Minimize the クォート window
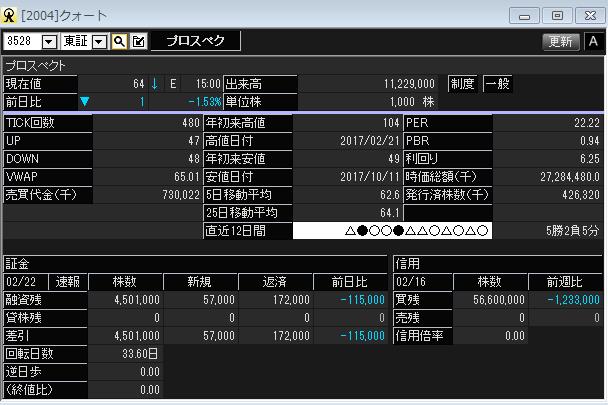The width and height of the screenshot is (608, 405). 524,16
